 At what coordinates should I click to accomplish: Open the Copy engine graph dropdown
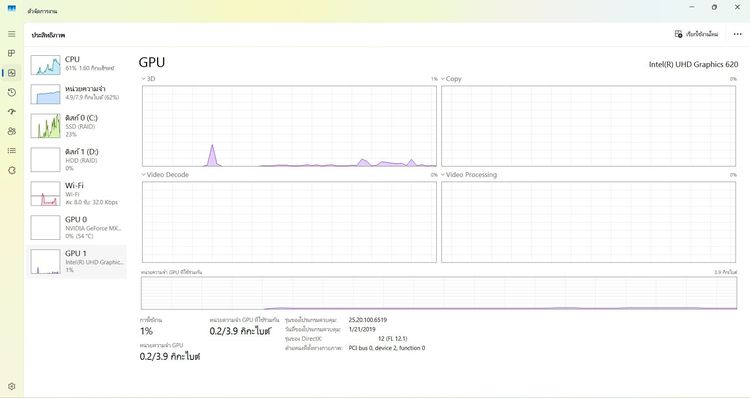(x=451, y=78)
